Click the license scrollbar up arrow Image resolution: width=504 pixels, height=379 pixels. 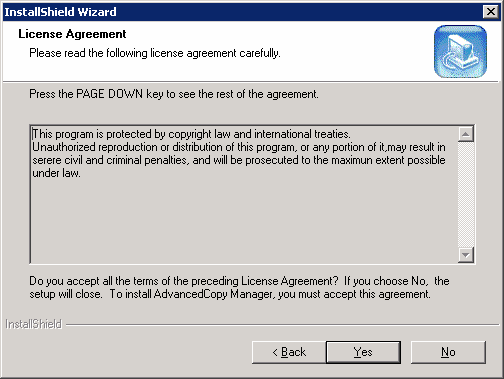tap(466, 134)
